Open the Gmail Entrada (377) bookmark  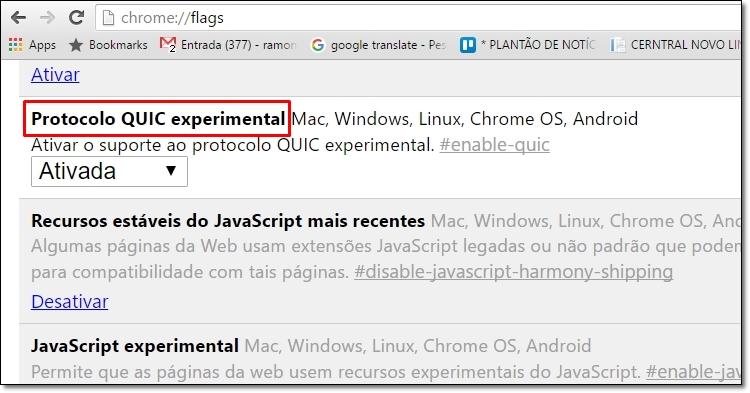click(228, 45)
